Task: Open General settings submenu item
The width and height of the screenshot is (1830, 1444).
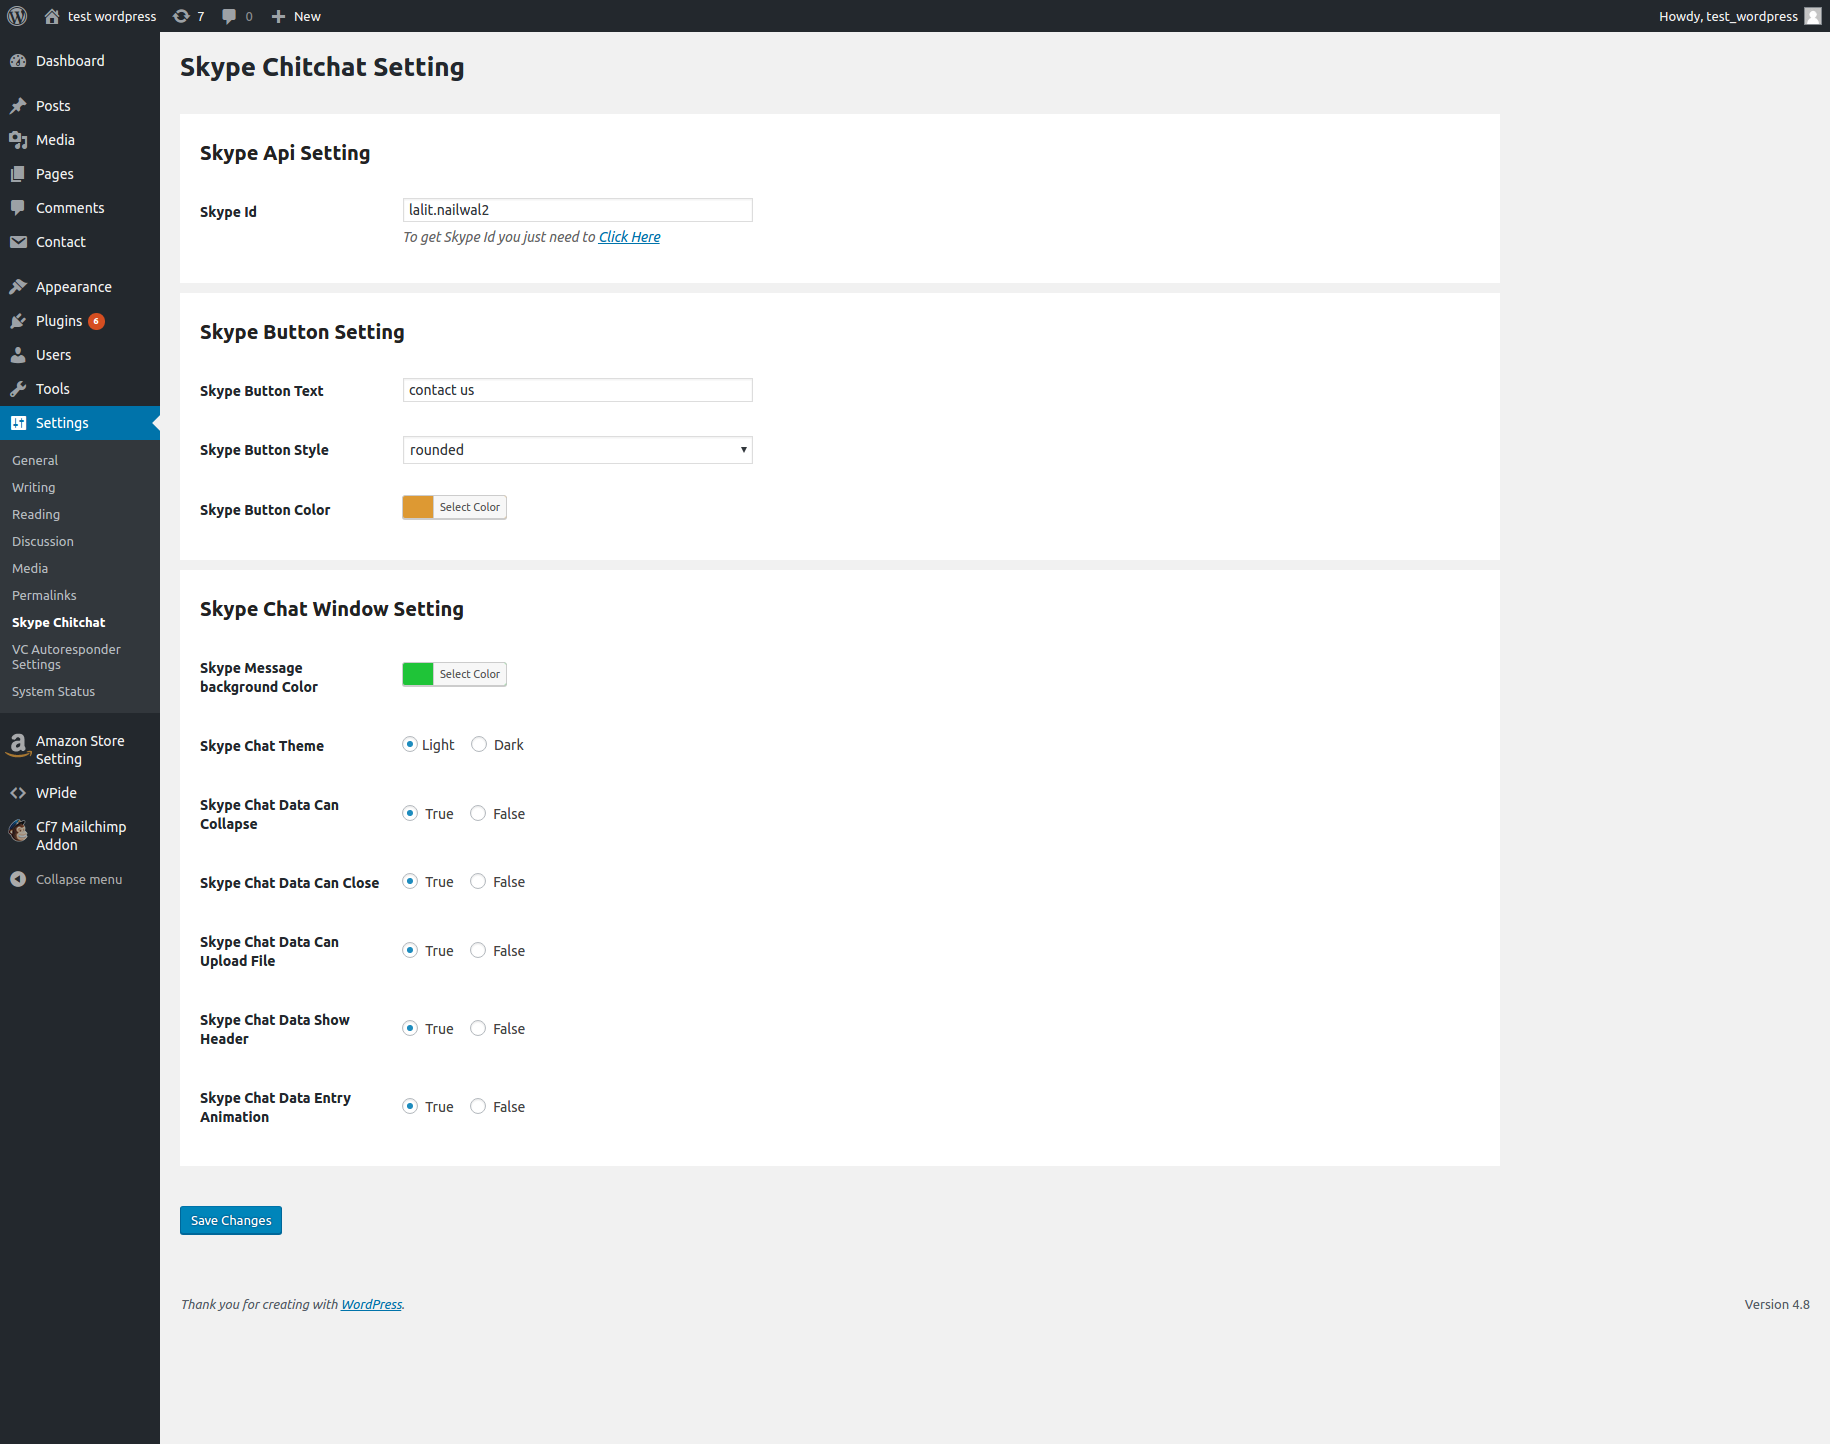Action: point(35,460)
